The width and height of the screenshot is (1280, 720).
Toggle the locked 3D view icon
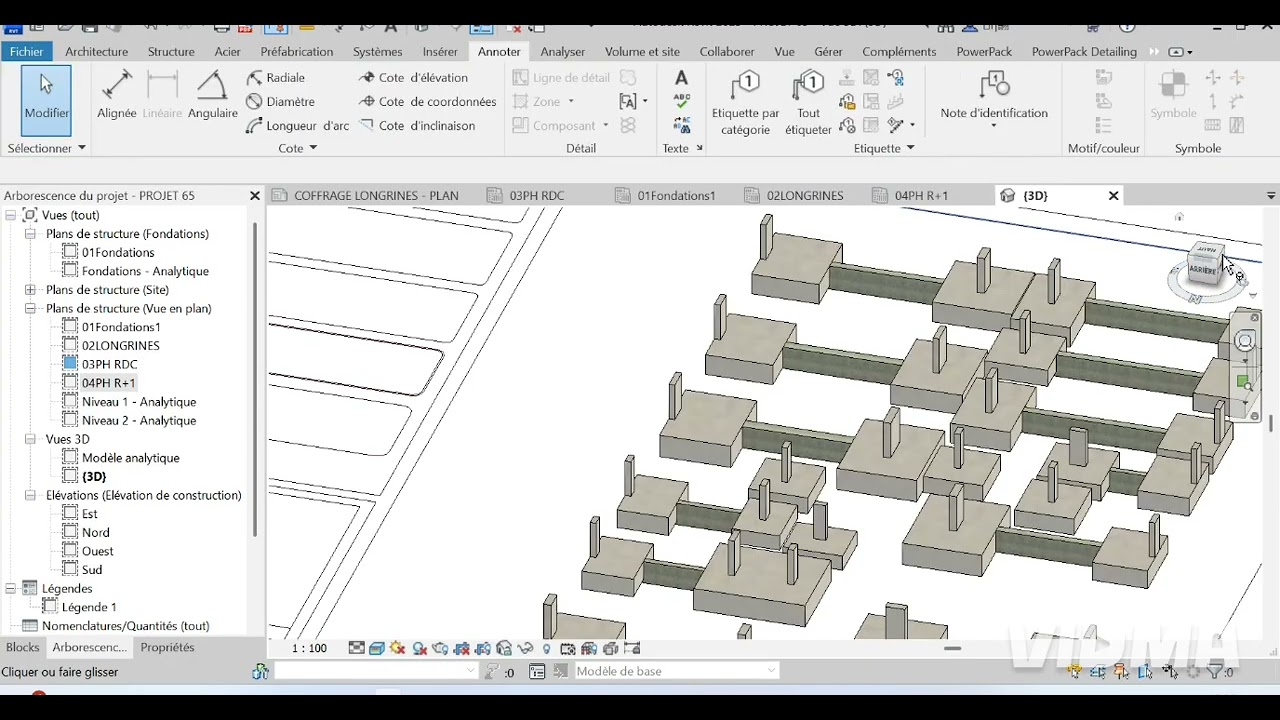503,648
